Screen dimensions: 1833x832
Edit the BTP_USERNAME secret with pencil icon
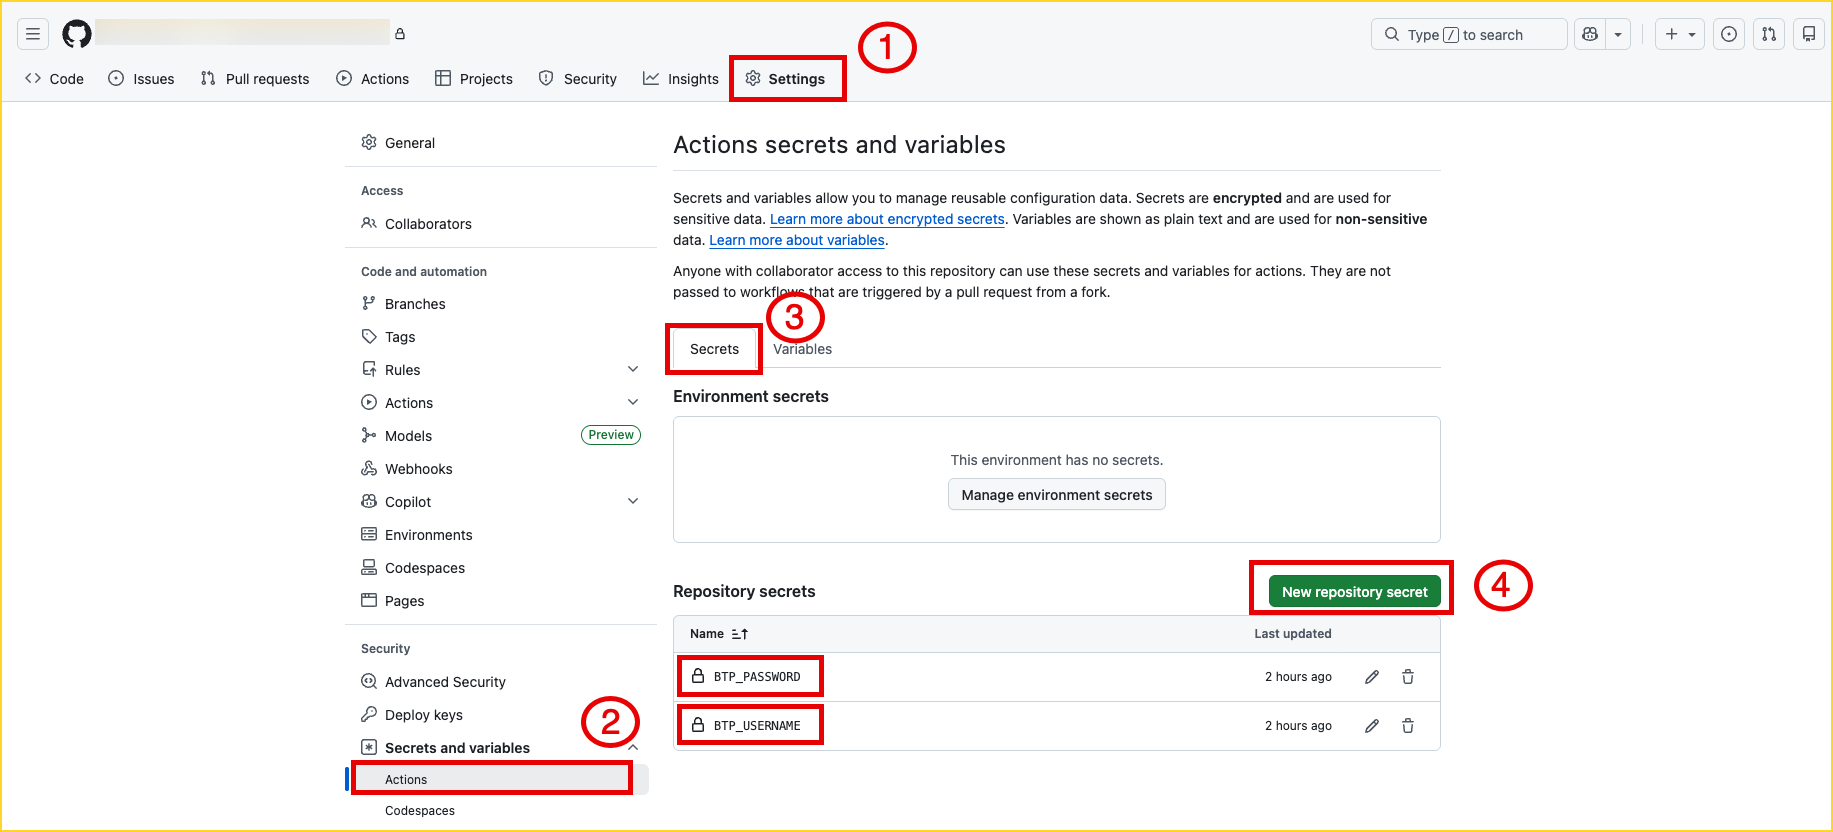(x=1372, y=726)
